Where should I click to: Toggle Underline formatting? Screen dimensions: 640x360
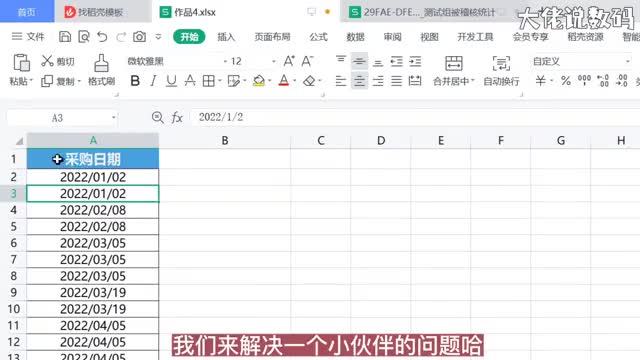171,81
